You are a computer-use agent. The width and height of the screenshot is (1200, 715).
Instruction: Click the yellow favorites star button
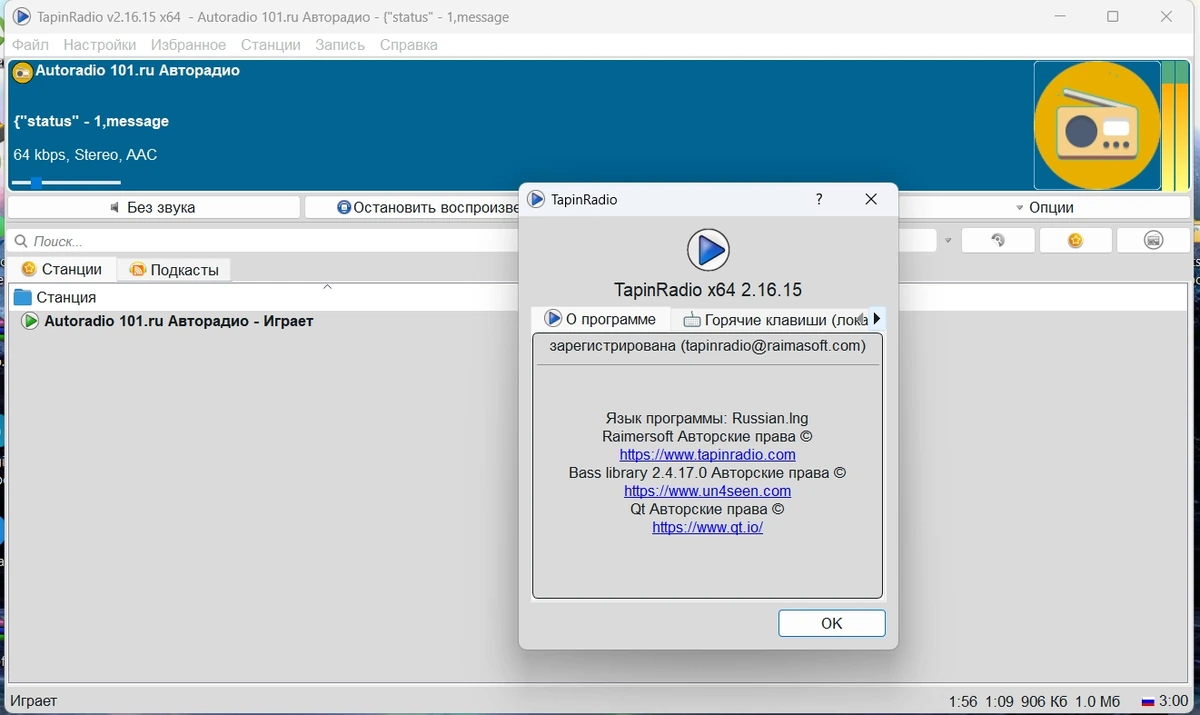pos(1076,241)
